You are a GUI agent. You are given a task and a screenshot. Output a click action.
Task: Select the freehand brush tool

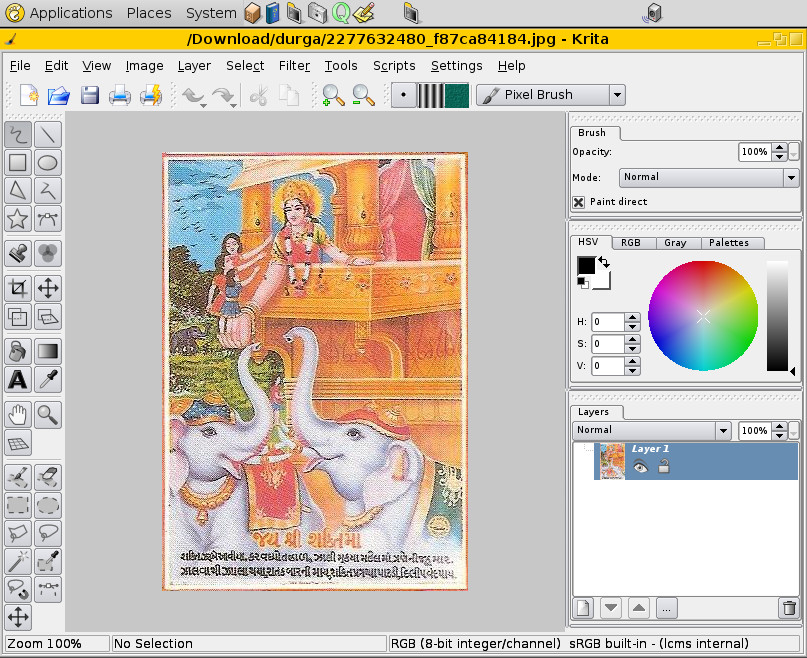point(18,135)
